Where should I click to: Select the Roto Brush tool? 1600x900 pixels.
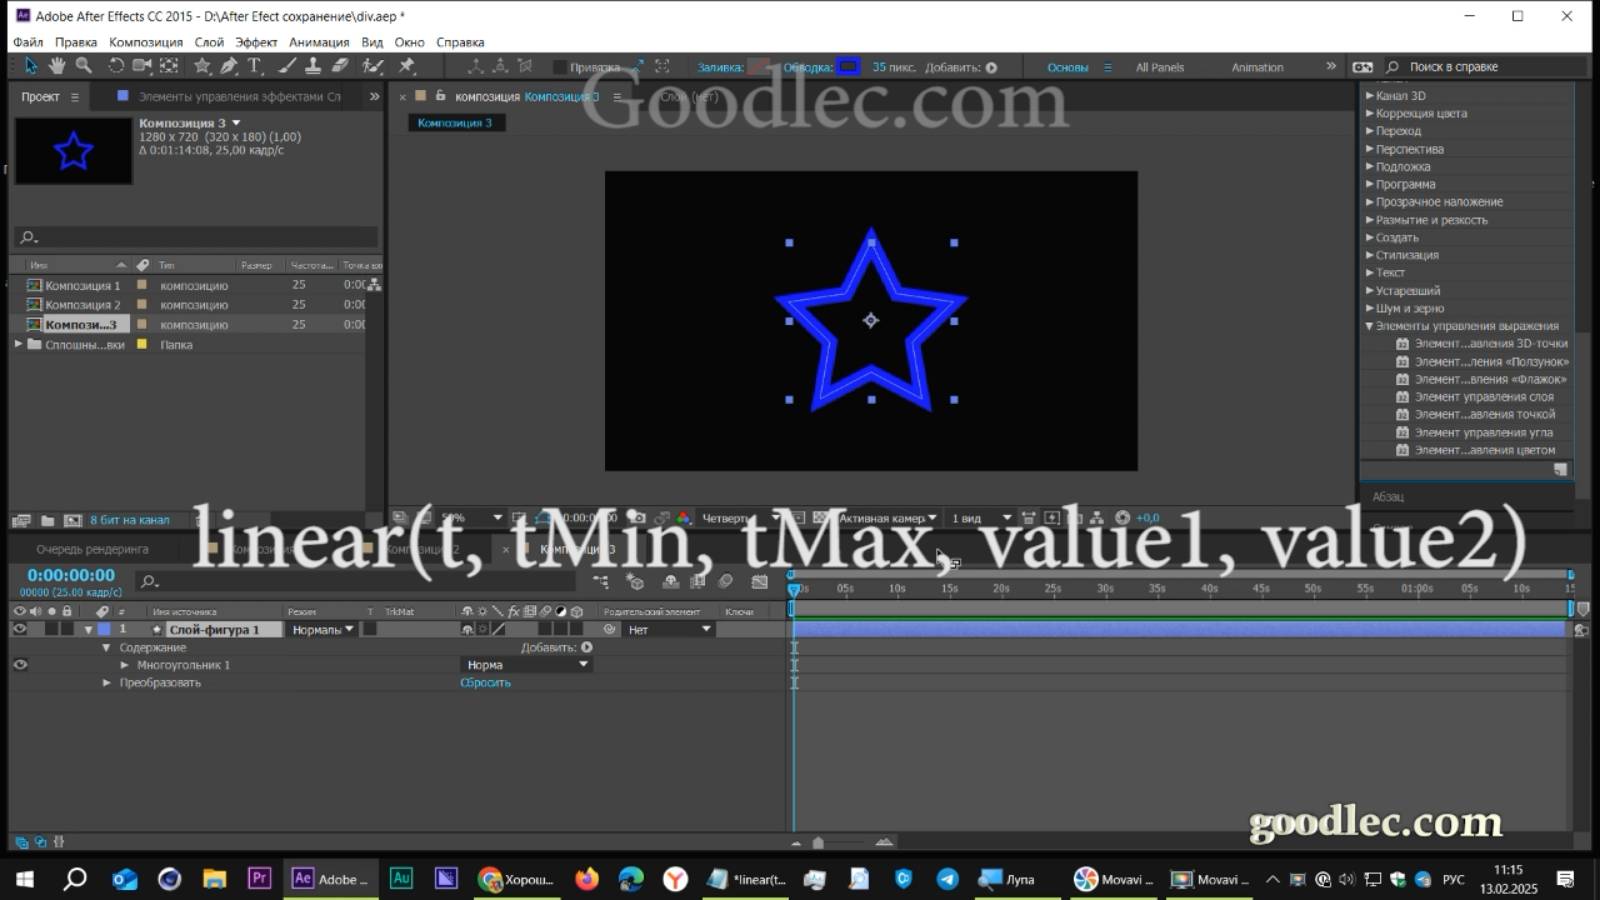(372, 66)
